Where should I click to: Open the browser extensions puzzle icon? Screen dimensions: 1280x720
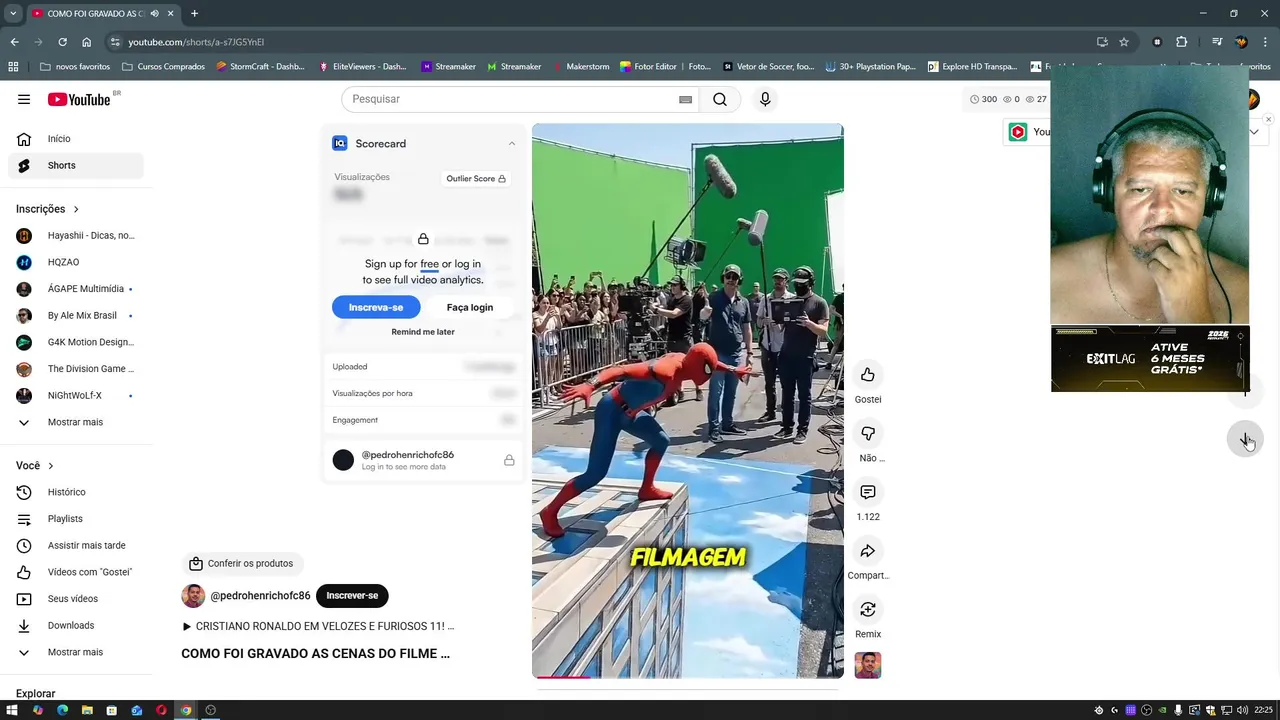(1181, 42)
